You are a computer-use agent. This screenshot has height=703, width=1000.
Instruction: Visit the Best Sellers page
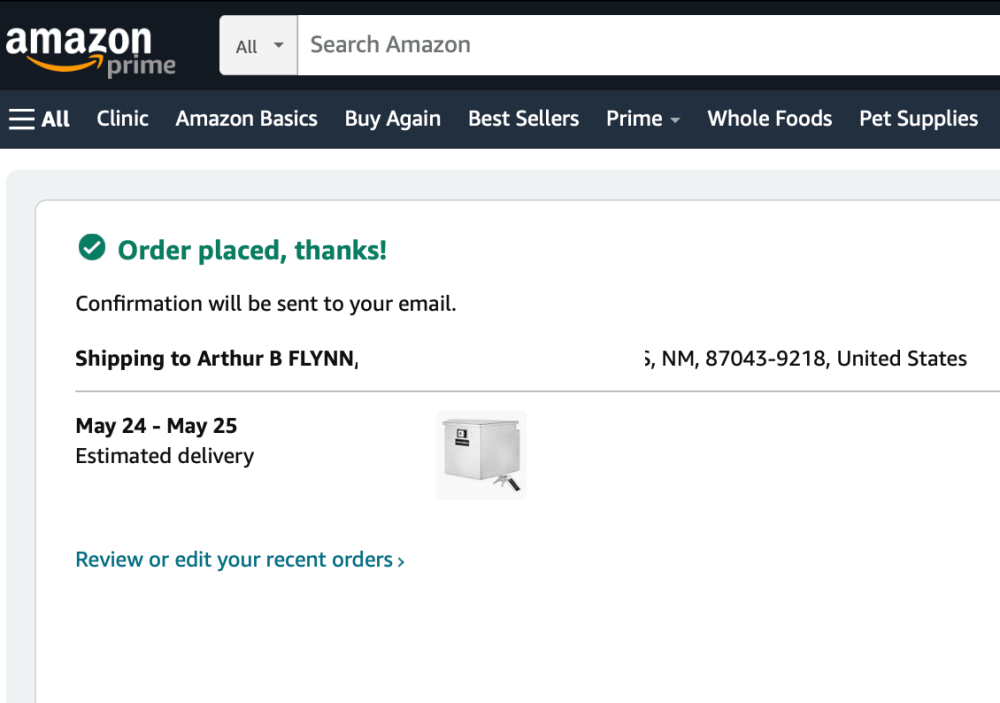523,119
